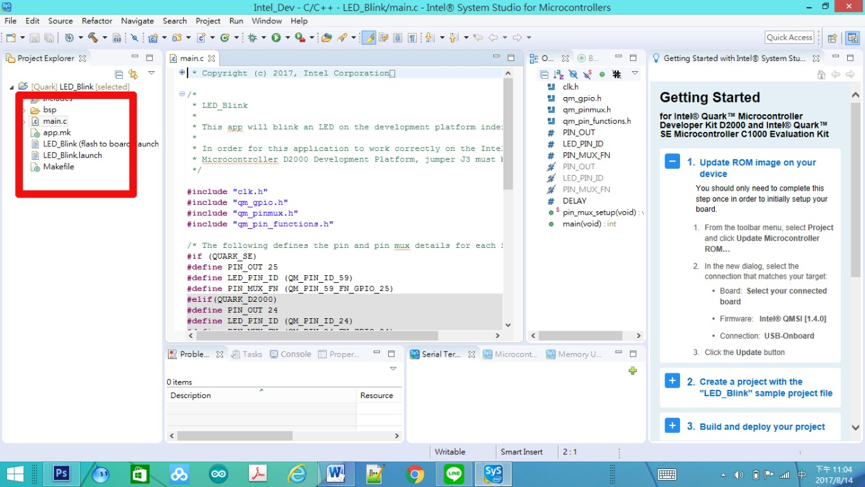Open Chrome from the taskbar
This screenshot has width=865, height=487.
click(415, 474)
